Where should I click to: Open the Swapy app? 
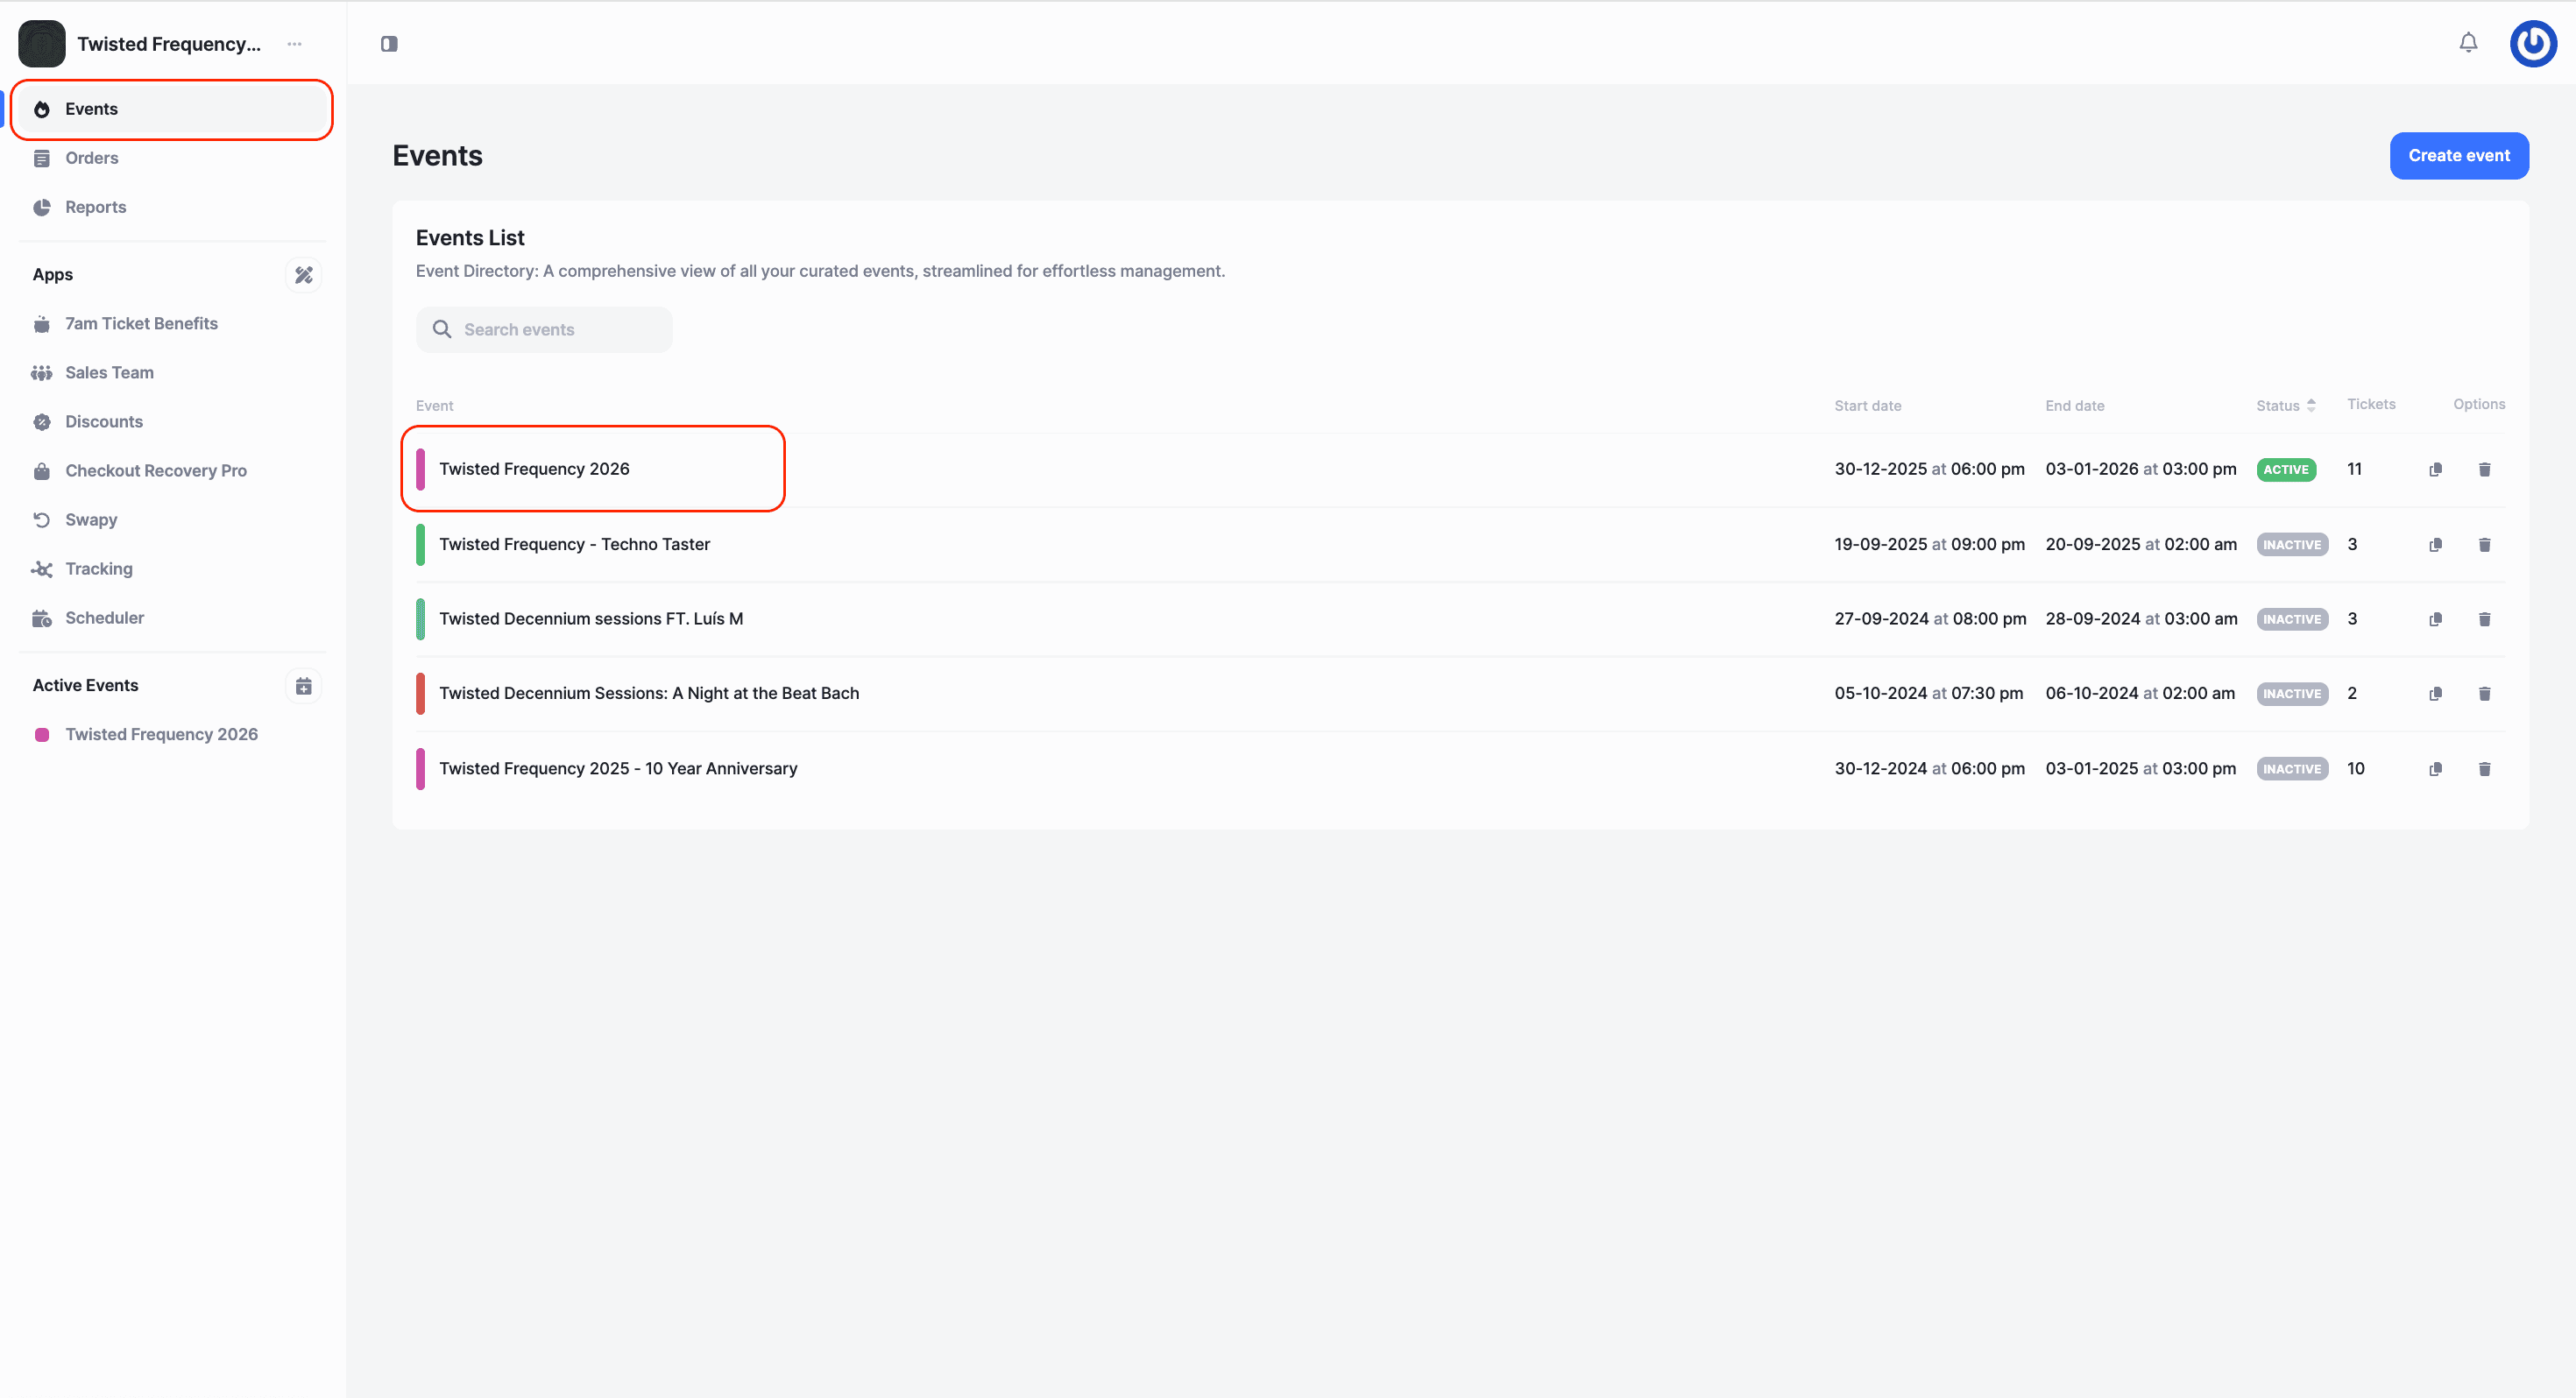pos(90,520)
